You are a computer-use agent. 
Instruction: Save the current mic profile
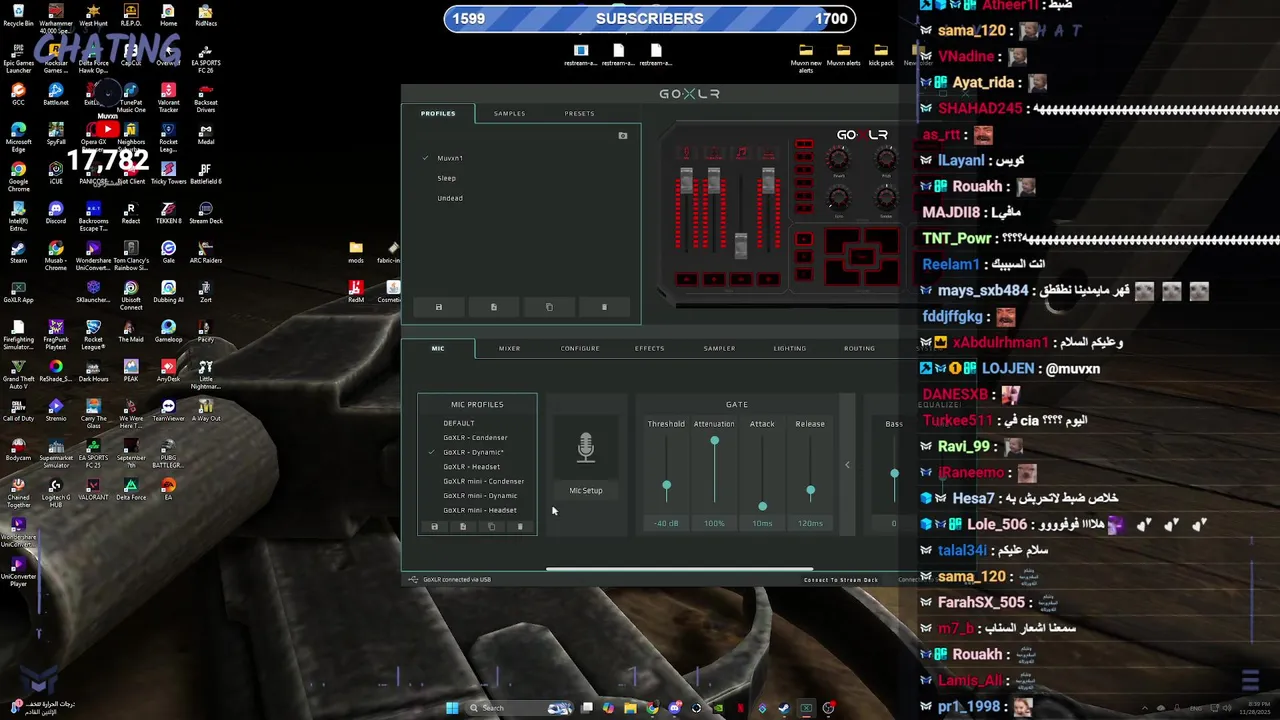click(434, 526)
